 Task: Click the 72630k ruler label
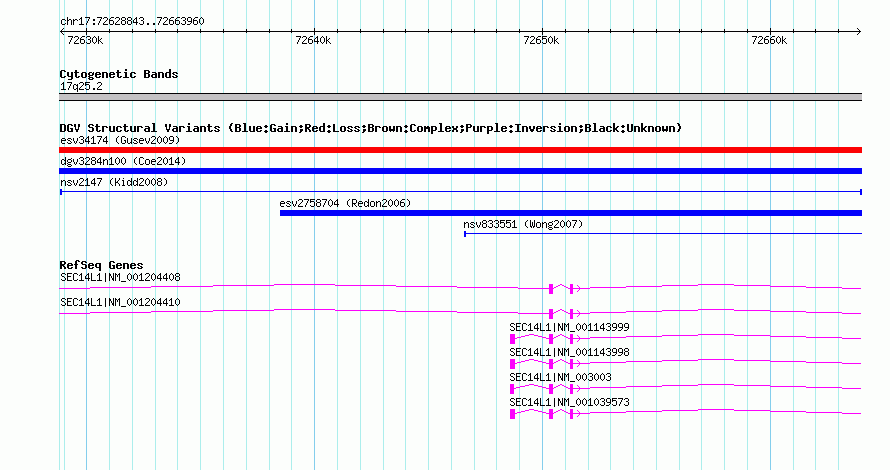[85, 40]
